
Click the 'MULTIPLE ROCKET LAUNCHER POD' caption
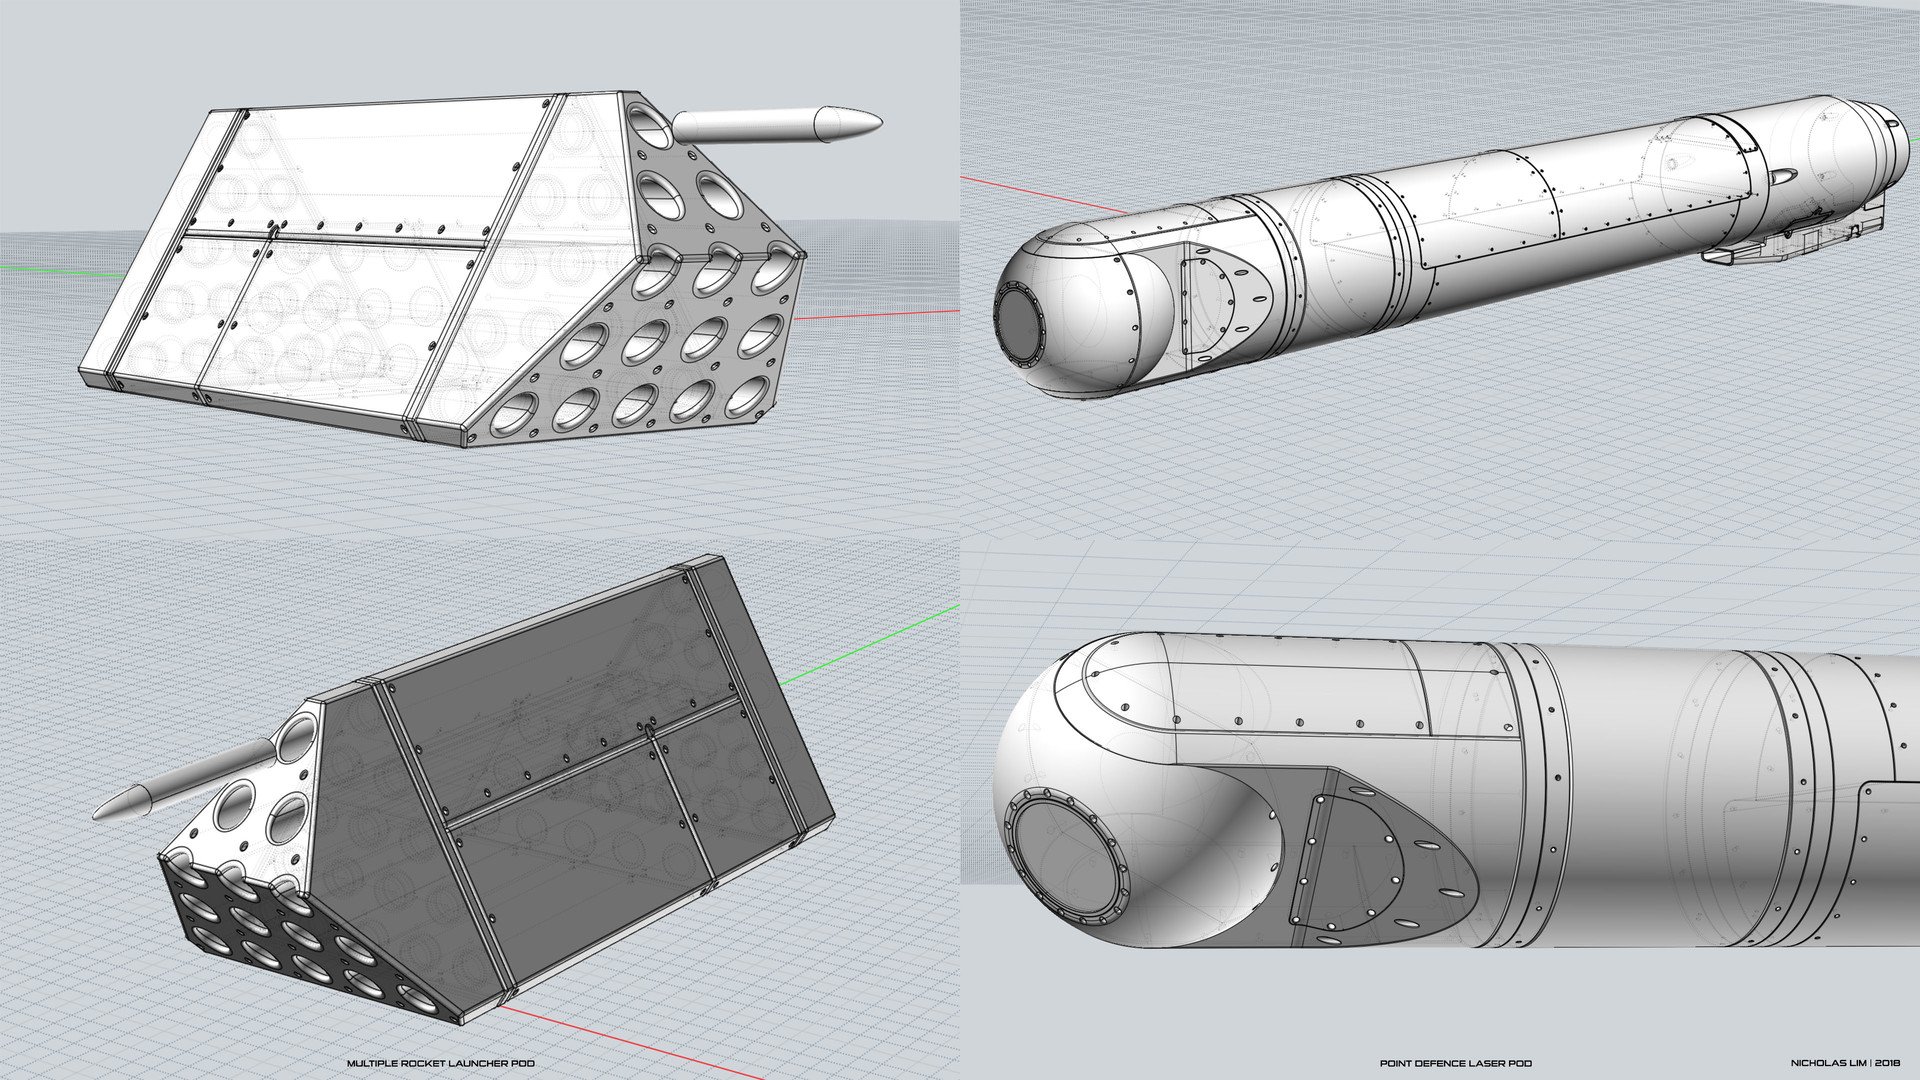pyautogui.click(x=440, y=1063)
